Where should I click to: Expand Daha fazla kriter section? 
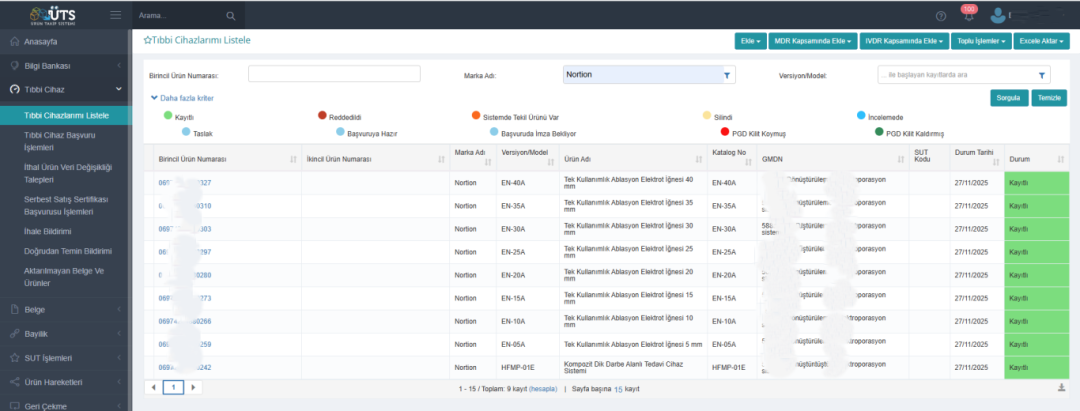point(182,98)
